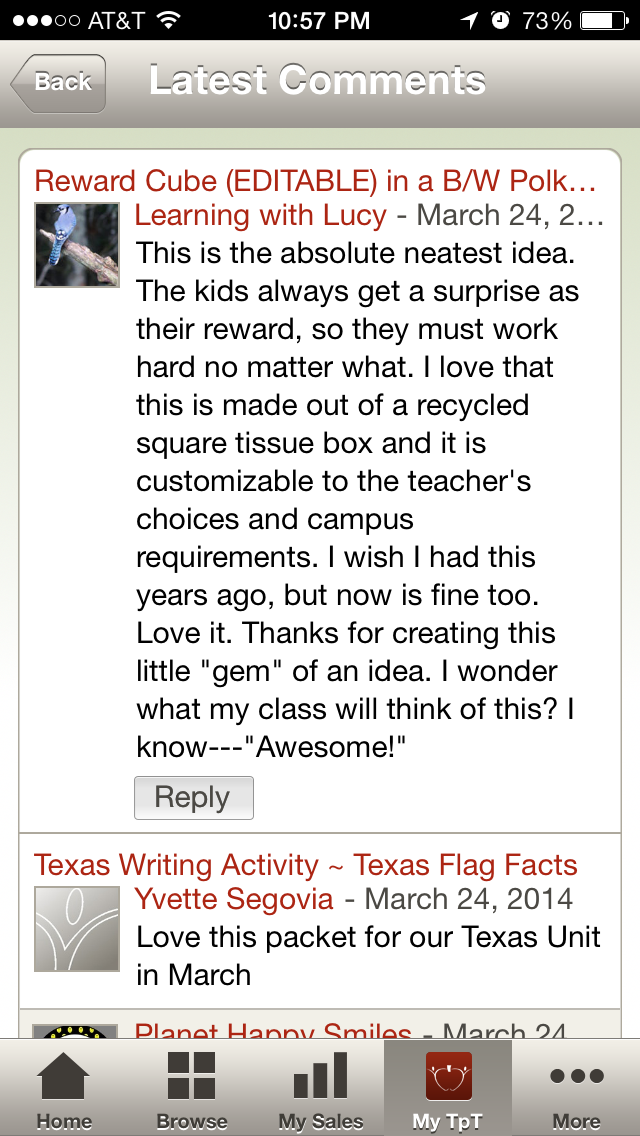
Task: Select the My TpT apple icon
Action: pos(448,1078)
